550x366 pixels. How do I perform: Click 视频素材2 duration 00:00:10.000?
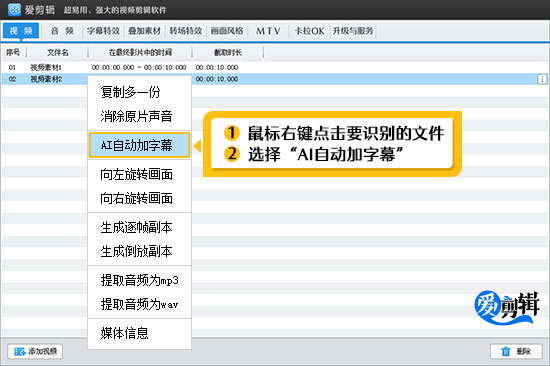pyautogui.click(x=217, y=79)
